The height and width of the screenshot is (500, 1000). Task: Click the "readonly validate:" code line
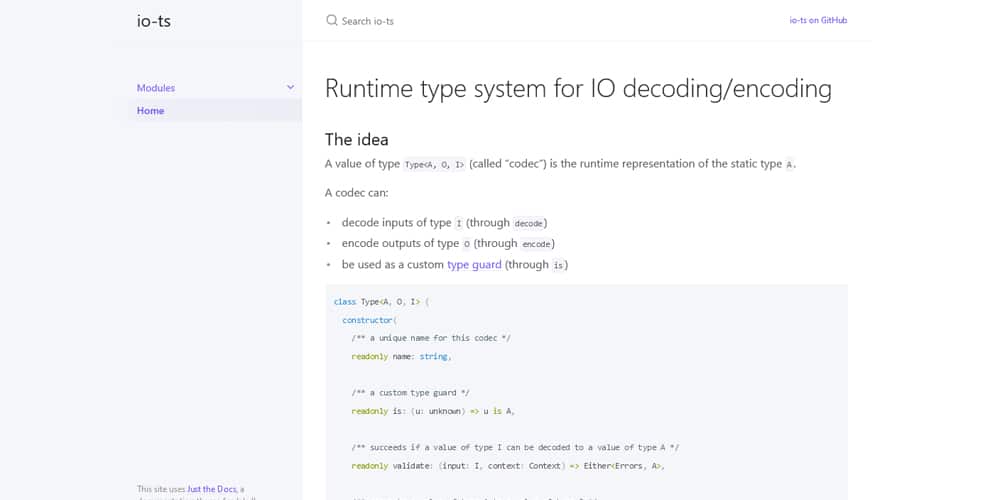(508, 466)
